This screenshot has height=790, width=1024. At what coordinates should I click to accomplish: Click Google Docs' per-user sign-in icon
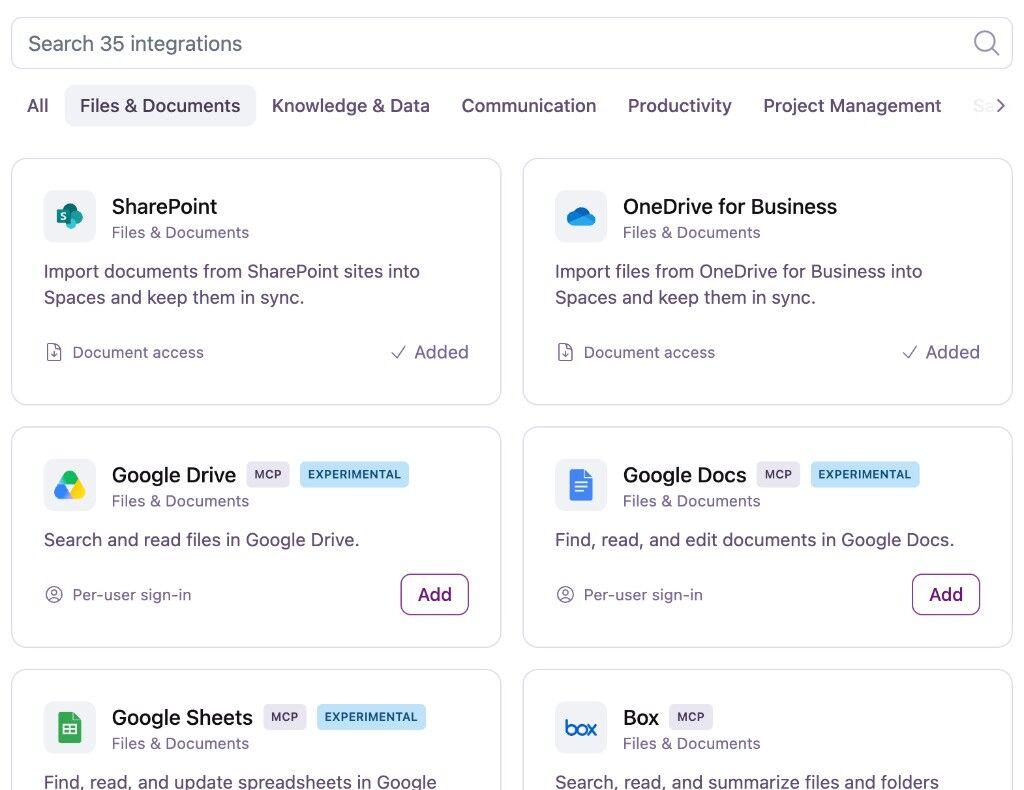click(566, 595)
